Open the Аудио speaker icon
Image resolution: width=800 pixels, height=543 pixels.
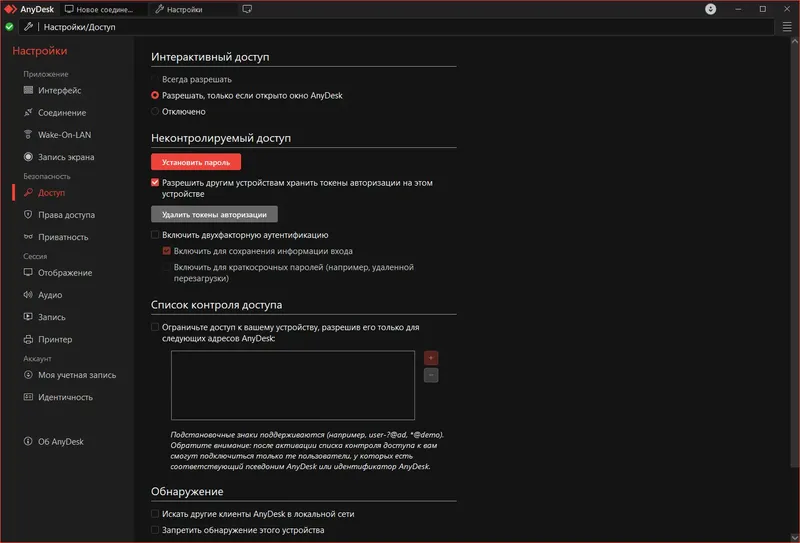click(x=28, y=294)
